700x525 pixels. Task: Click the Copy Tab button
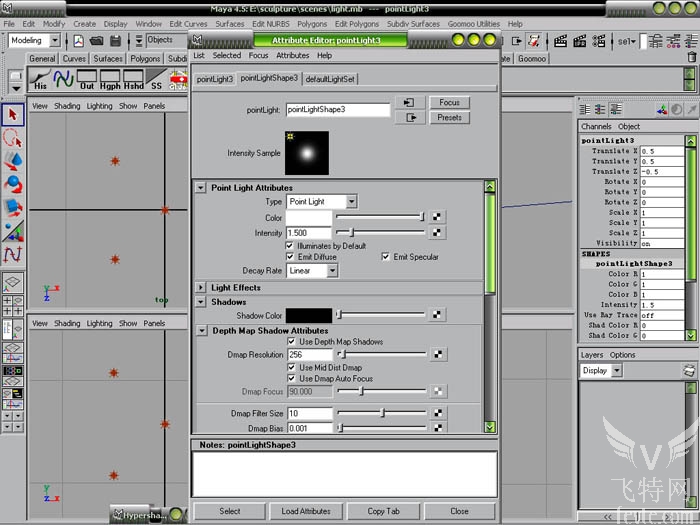click(383, 511)
